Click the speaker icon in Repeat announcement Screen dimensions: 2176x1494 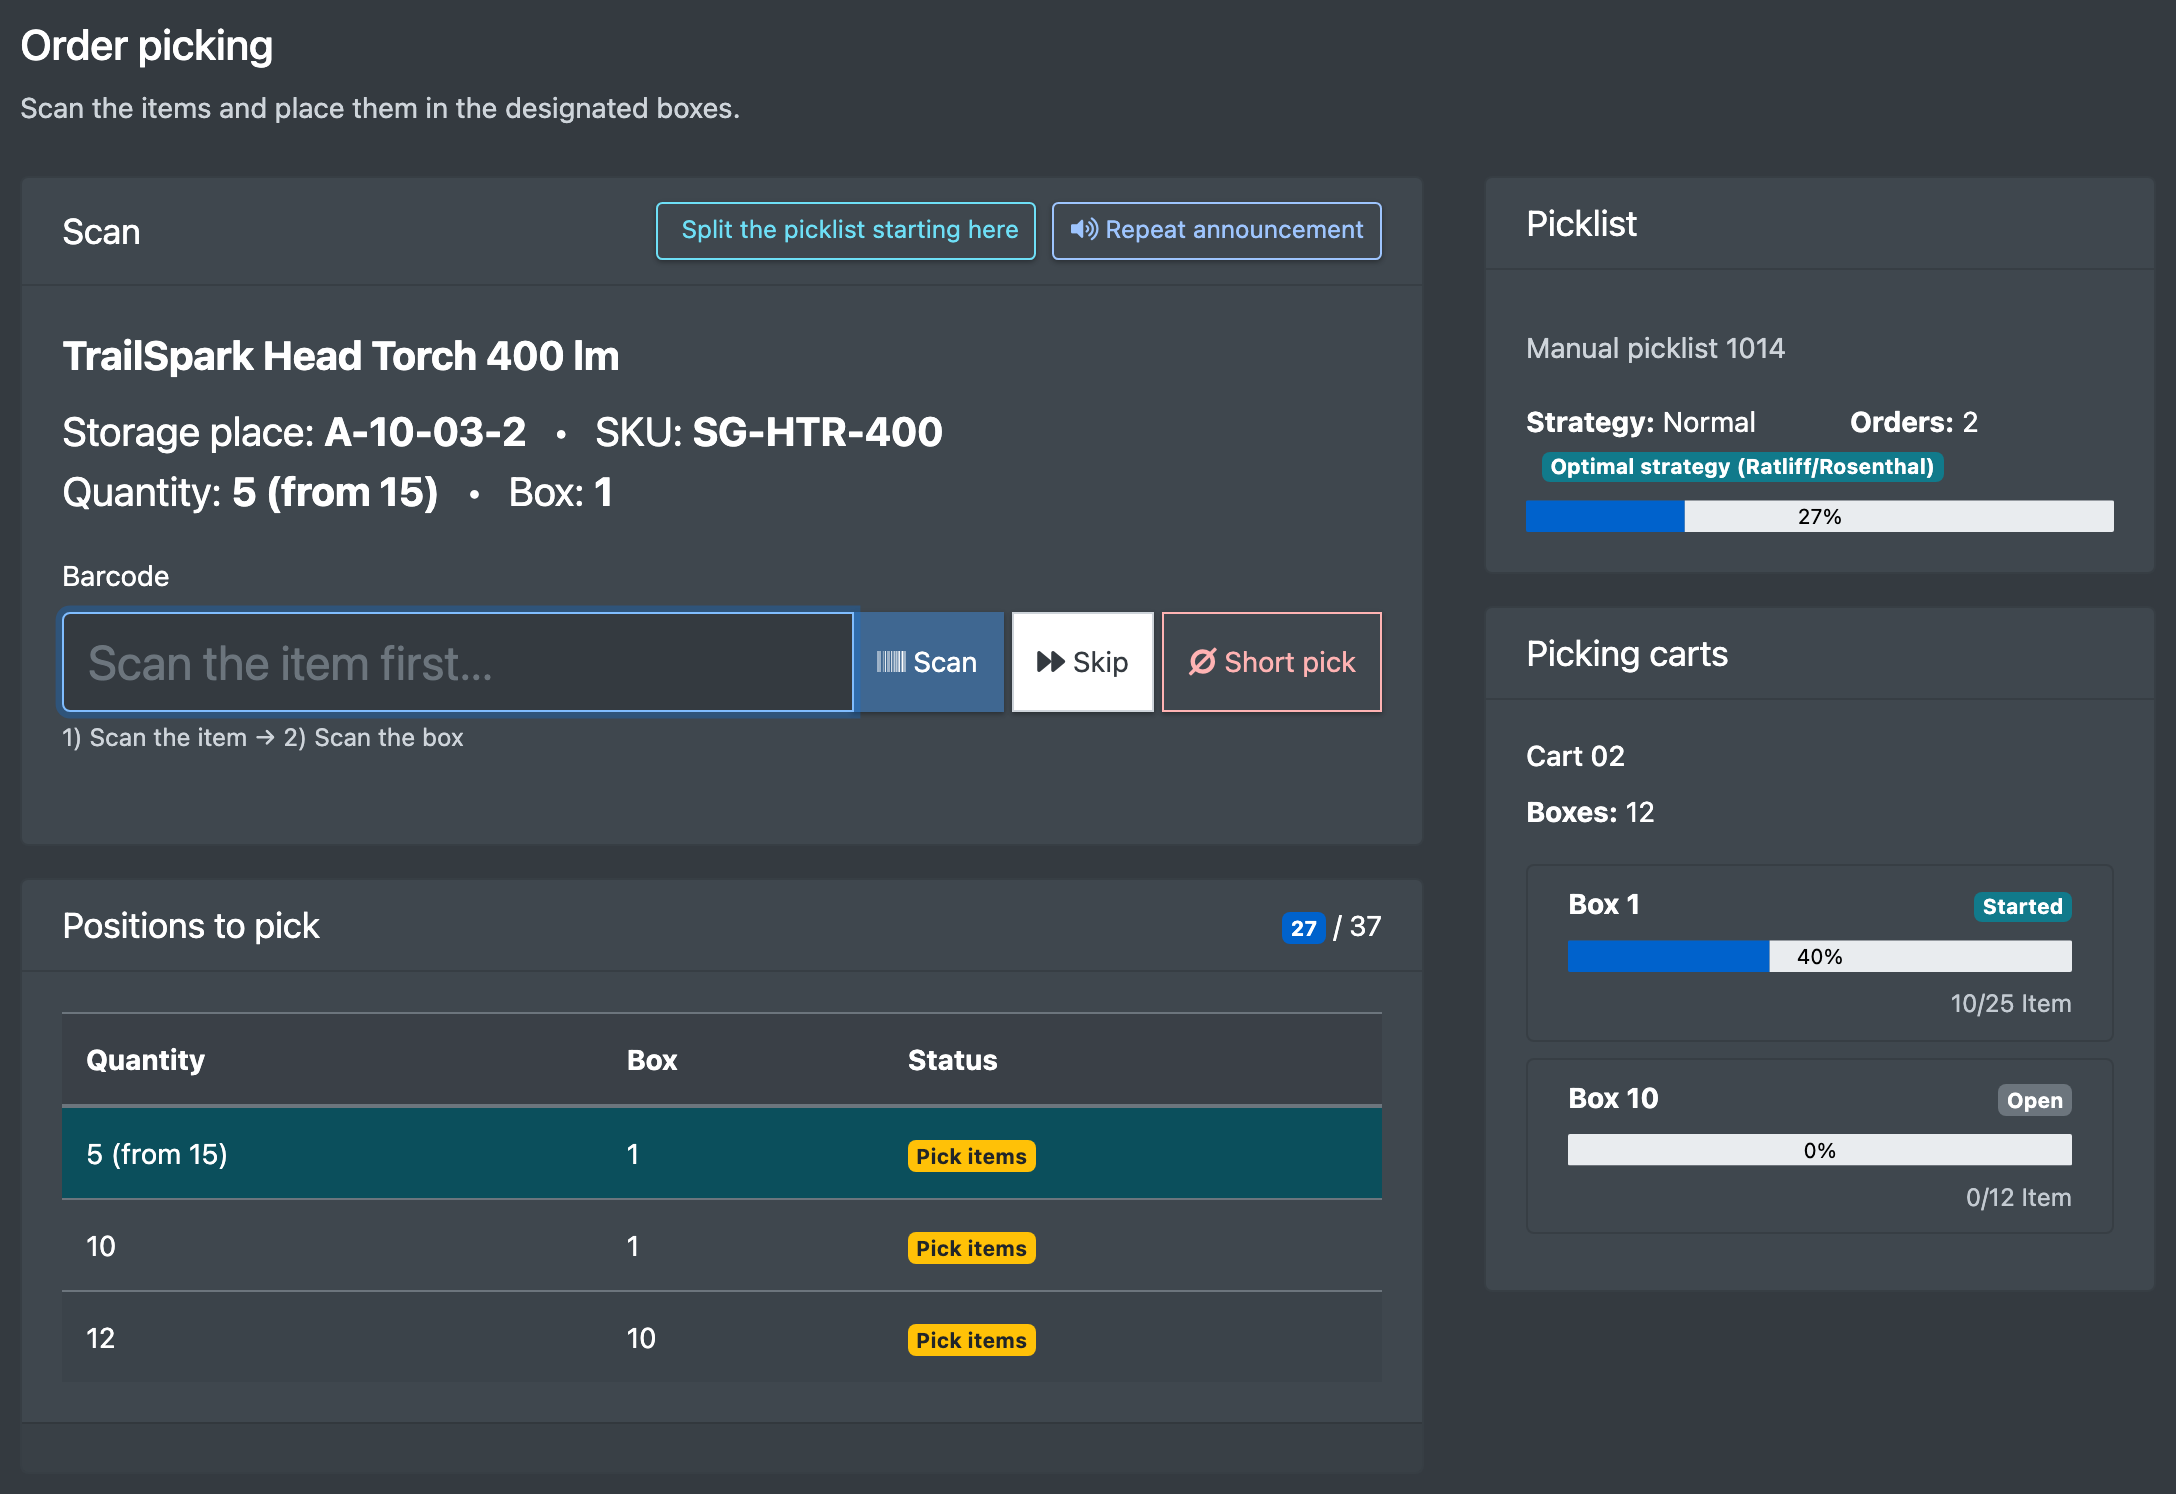(1084, 230)
